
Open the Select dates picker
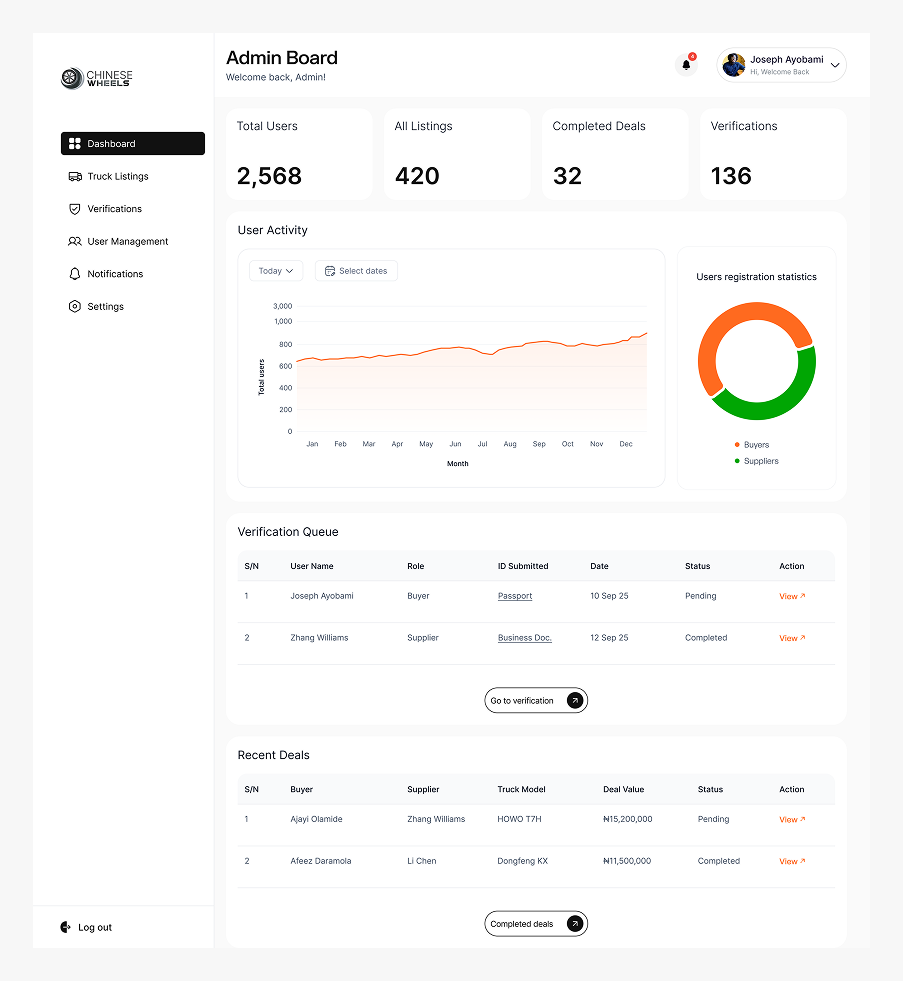(x=357, y=271)
